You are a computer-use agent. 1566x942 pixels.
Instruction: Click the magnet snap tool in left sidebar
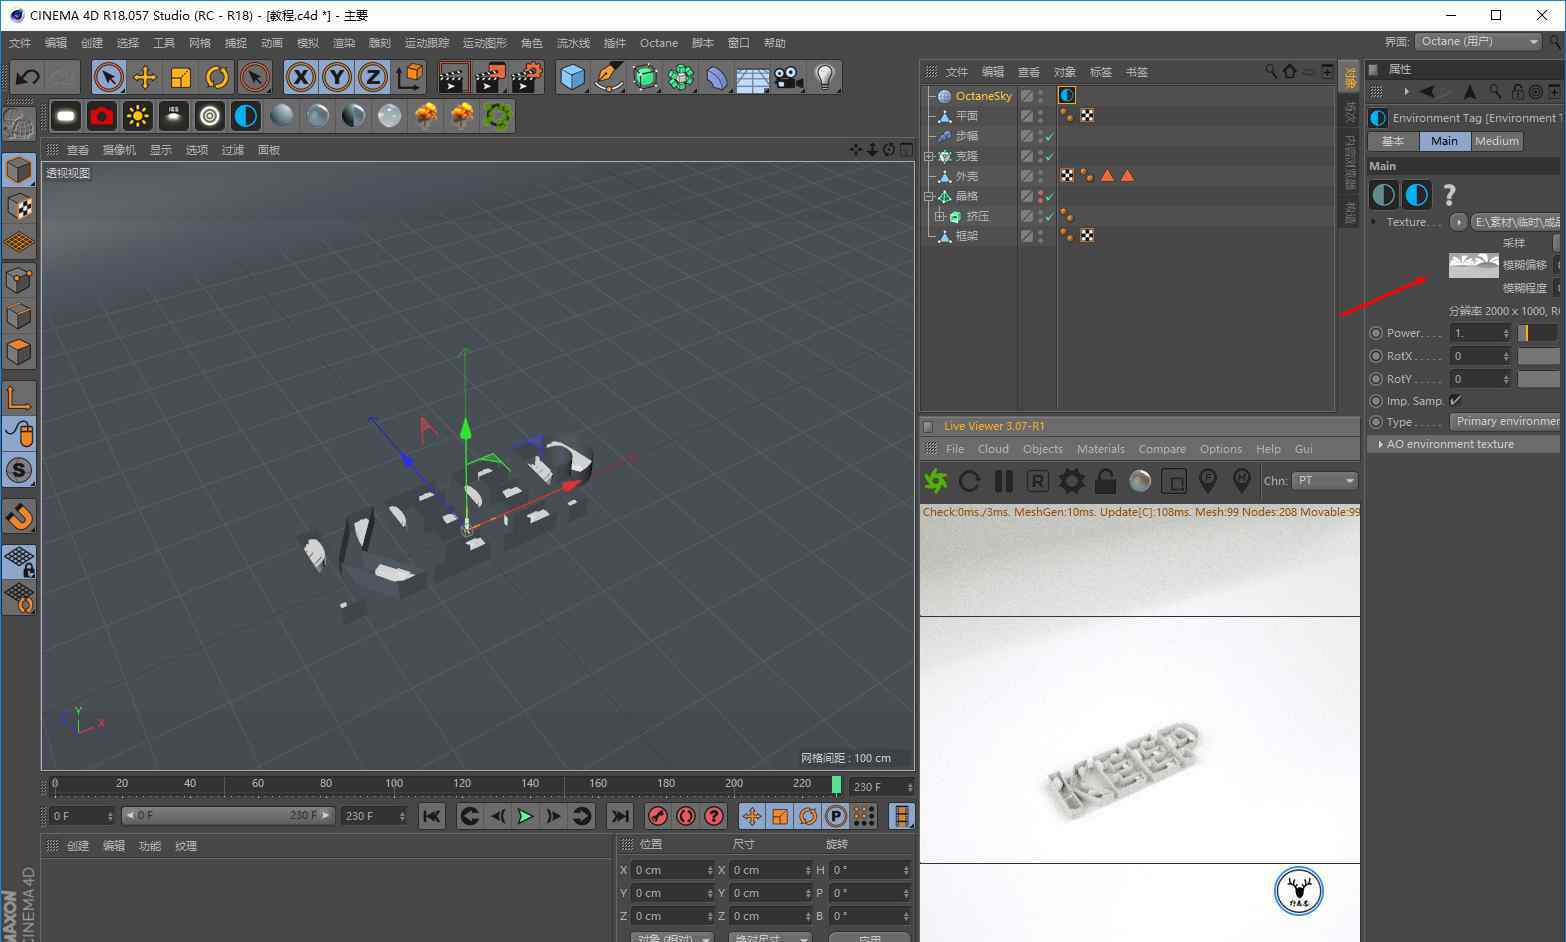pos(19,517)
